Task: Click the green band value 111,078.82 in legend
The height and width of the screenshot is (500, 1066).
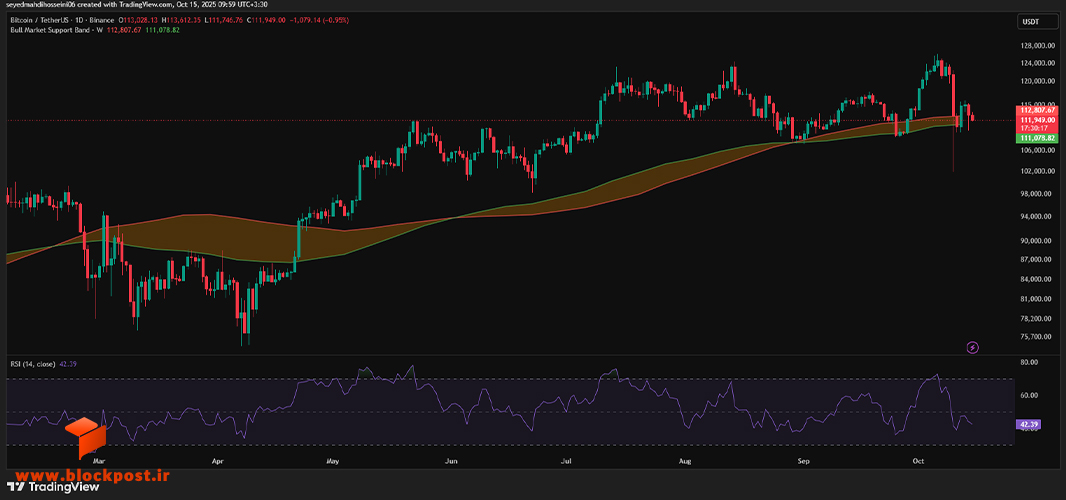Action: [162, 30]
